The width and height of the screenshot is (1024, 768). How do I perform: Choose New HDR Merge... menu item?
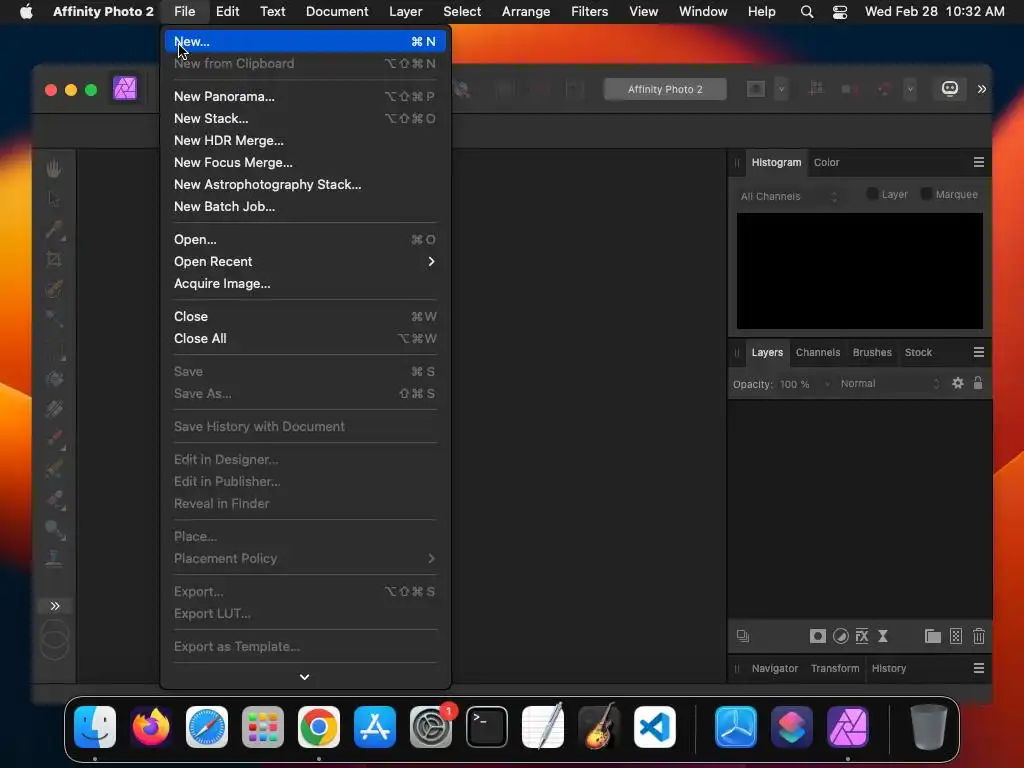coord(304,140)
